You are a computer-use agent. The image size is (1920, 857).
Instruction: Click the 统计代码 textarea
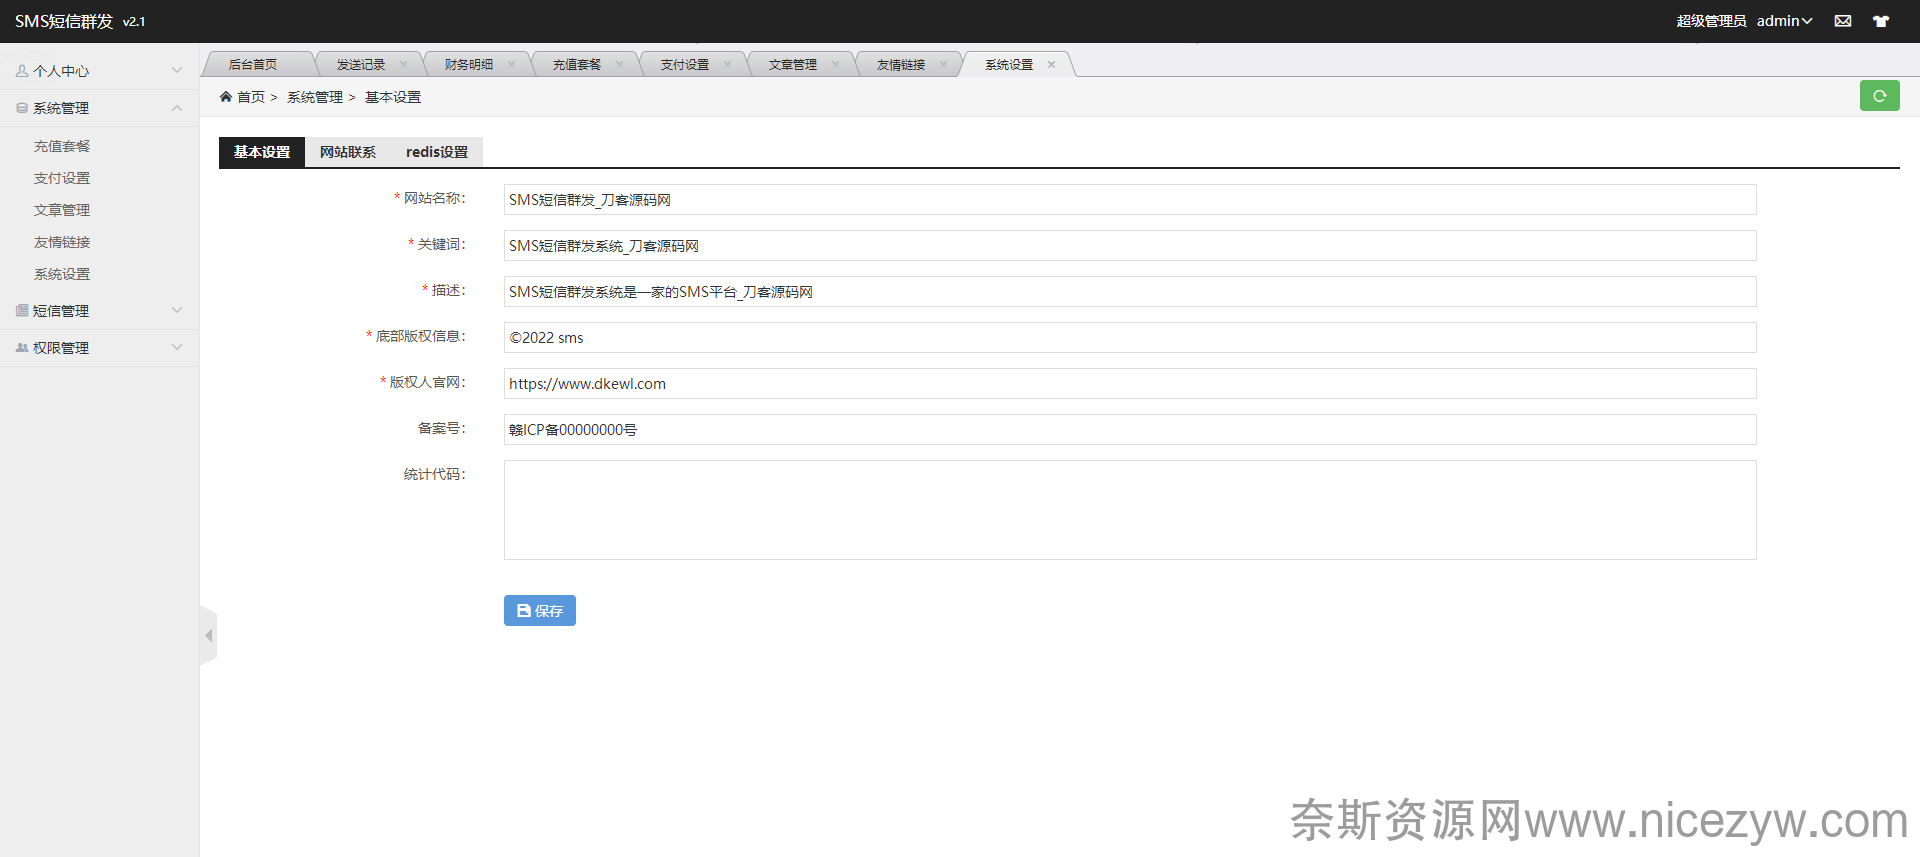[1130, 510]
